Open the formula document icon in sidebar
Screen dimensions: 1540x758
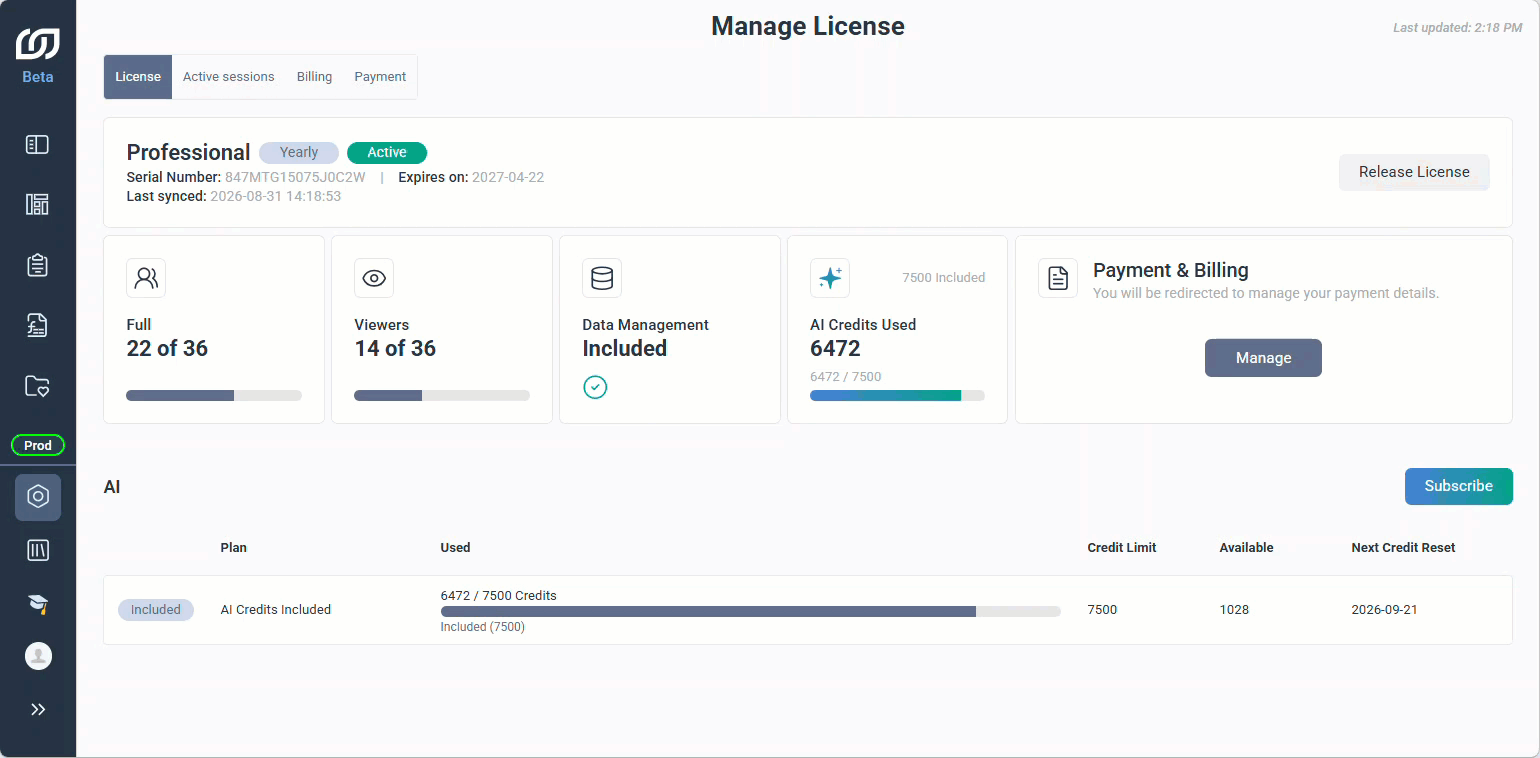(x=38, y=325)
